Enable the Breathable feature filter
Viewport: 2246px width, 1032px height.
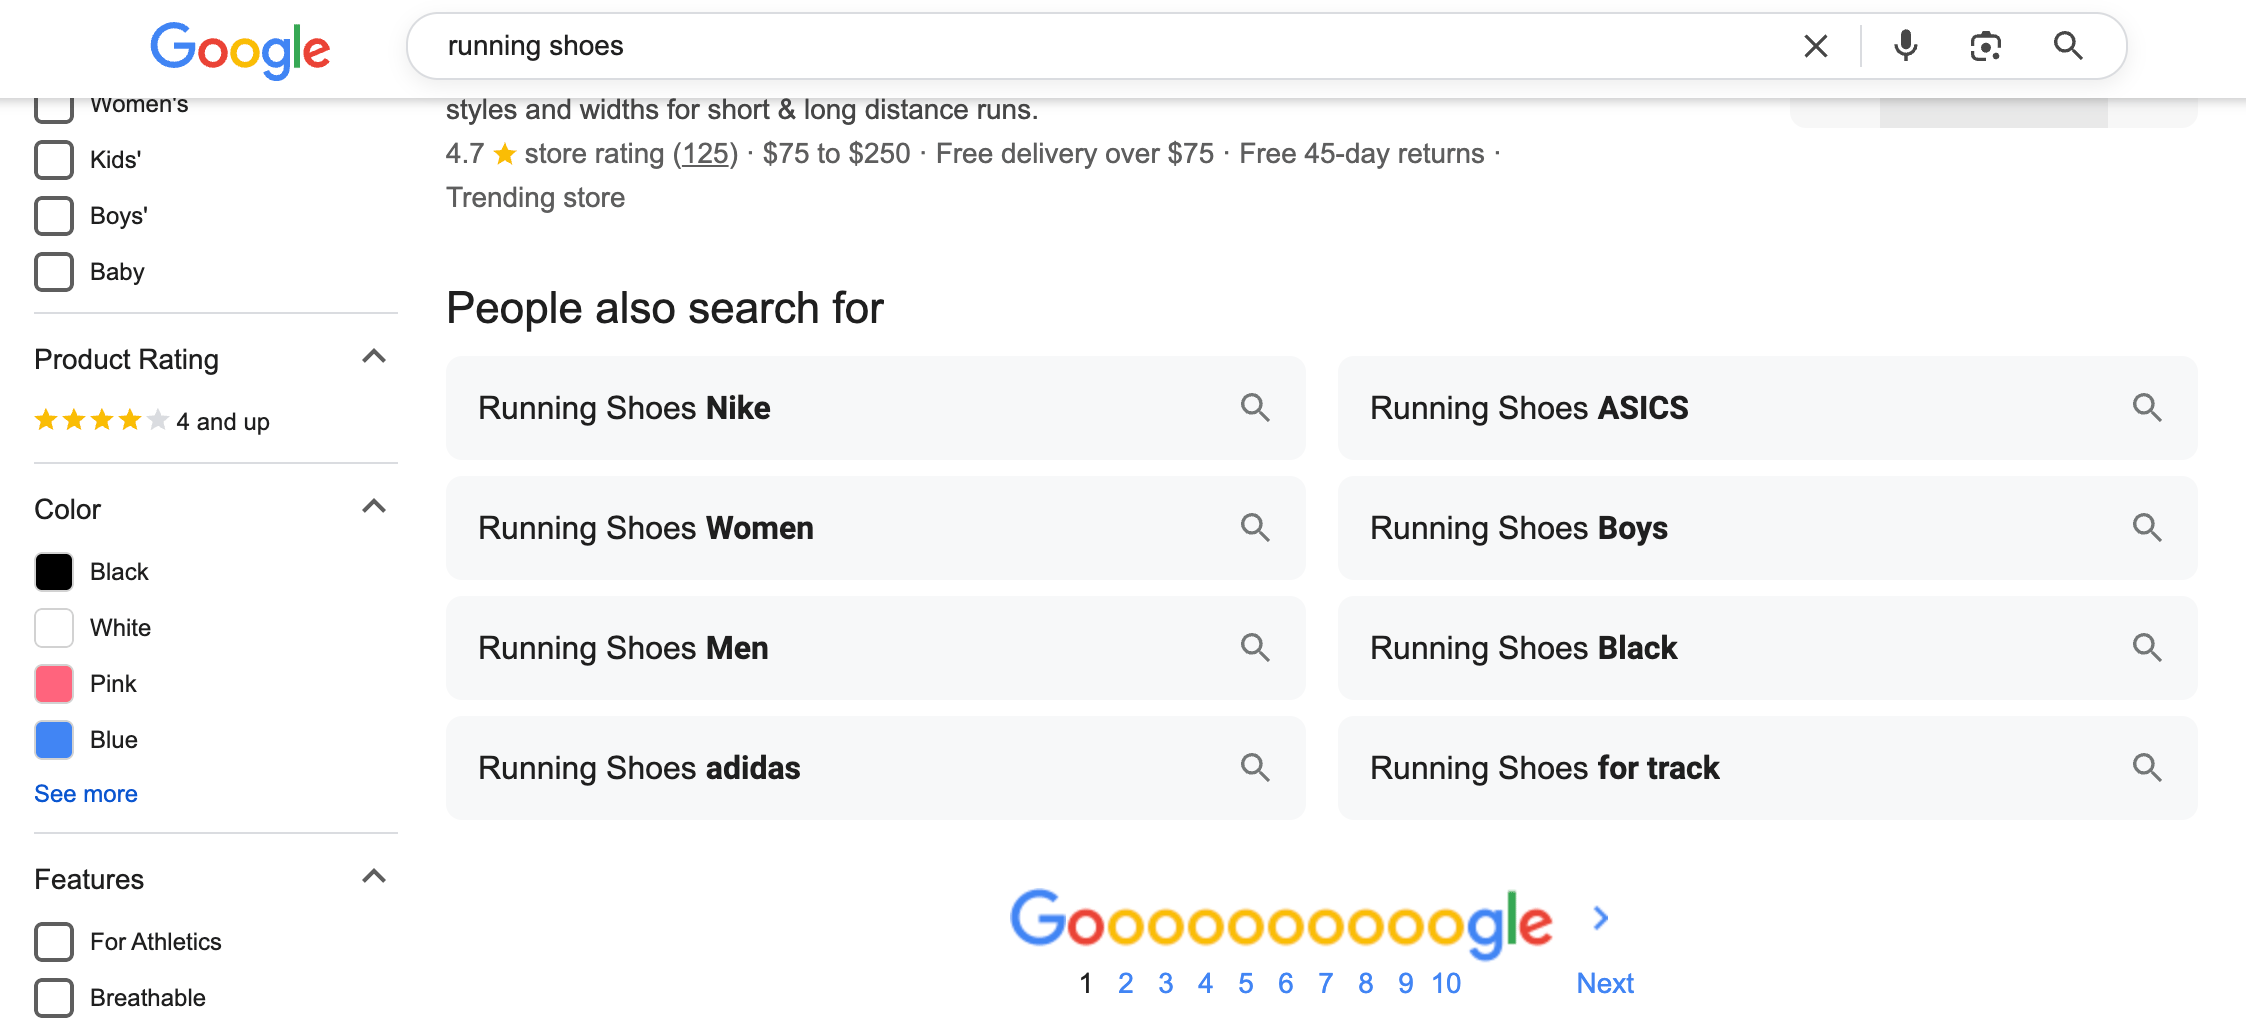[x=53, y=997]
